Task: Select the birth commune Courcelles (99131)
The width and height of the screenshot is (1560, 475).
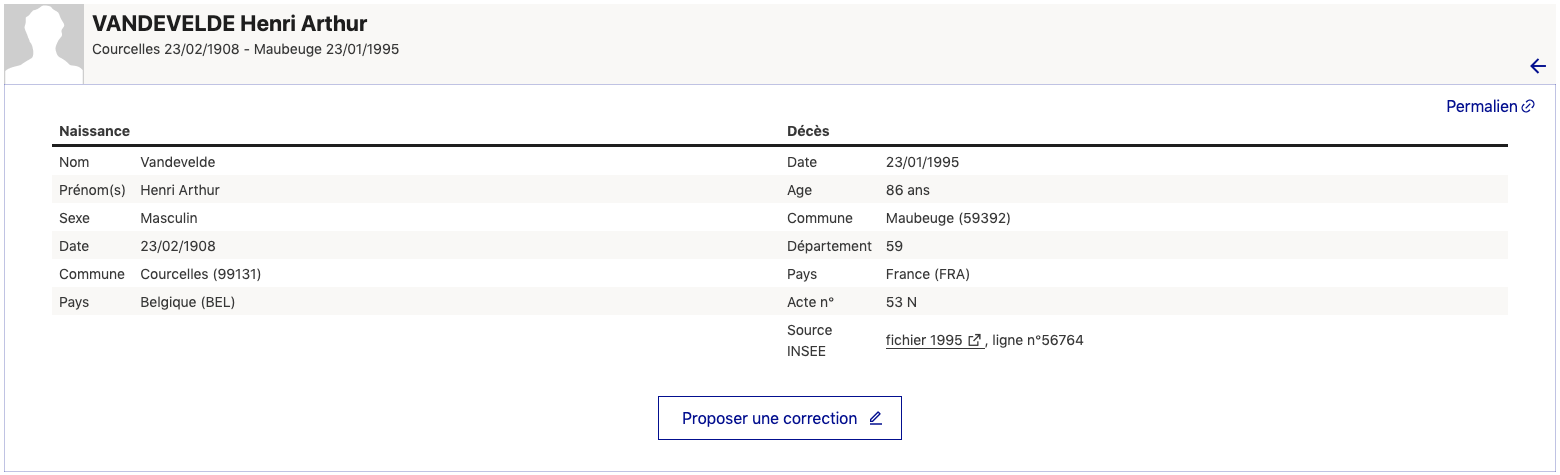Action: click(201, 274)
